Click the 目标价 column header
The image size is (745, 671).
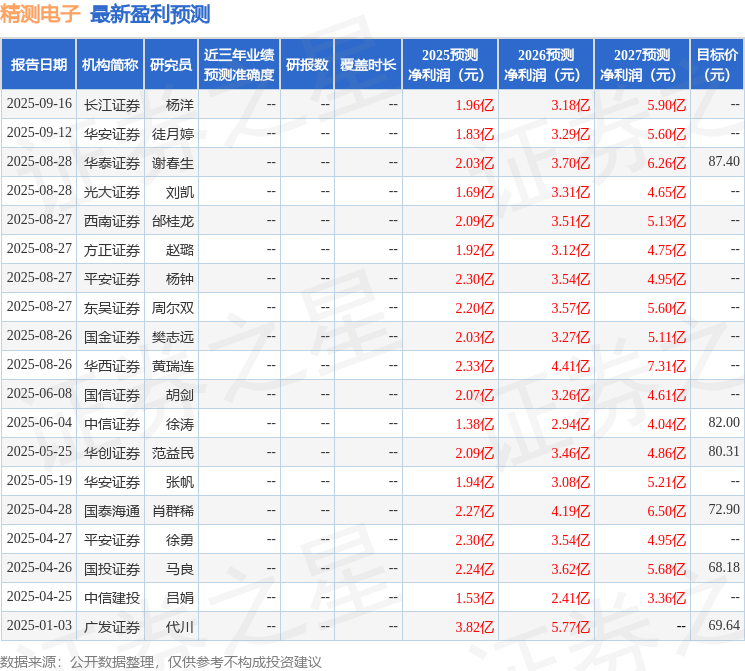pos(716,65)
